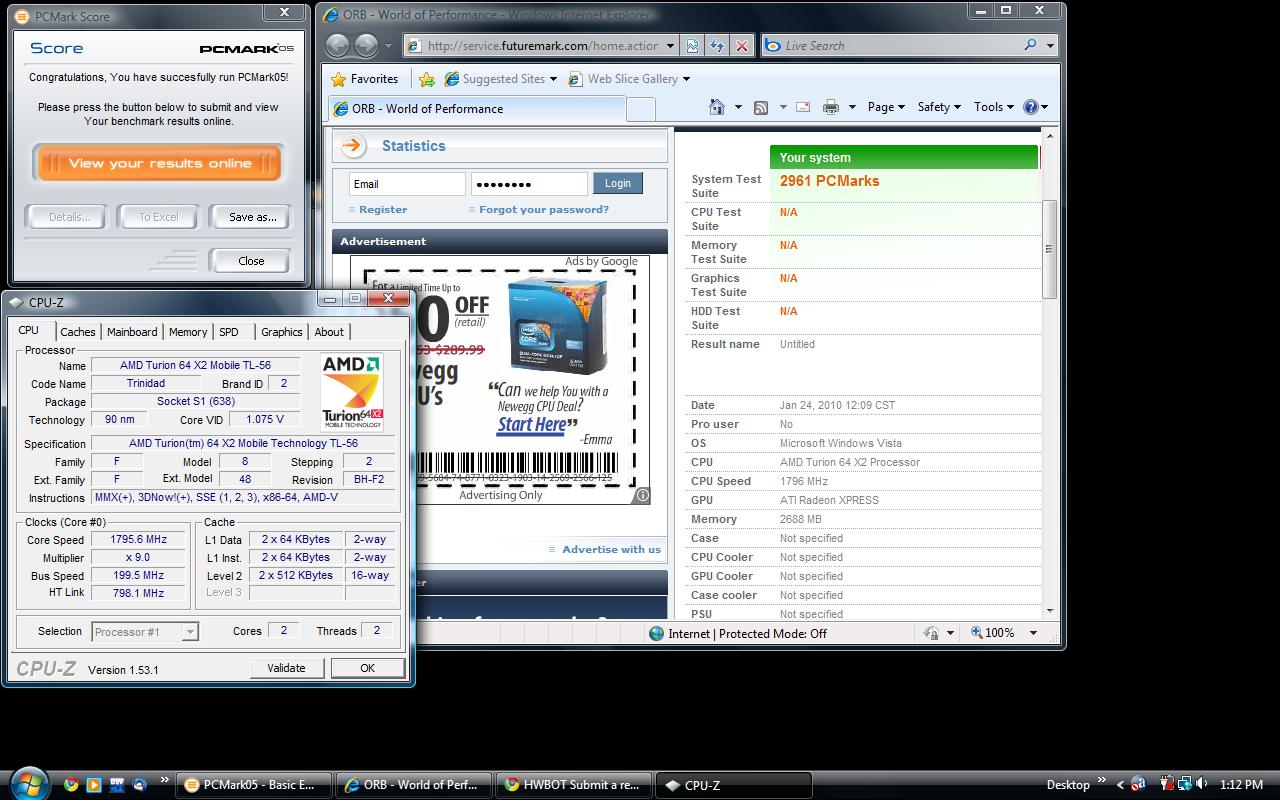
Task: Open Live Search provider dropdown arrow
Action: (1050, 45)
